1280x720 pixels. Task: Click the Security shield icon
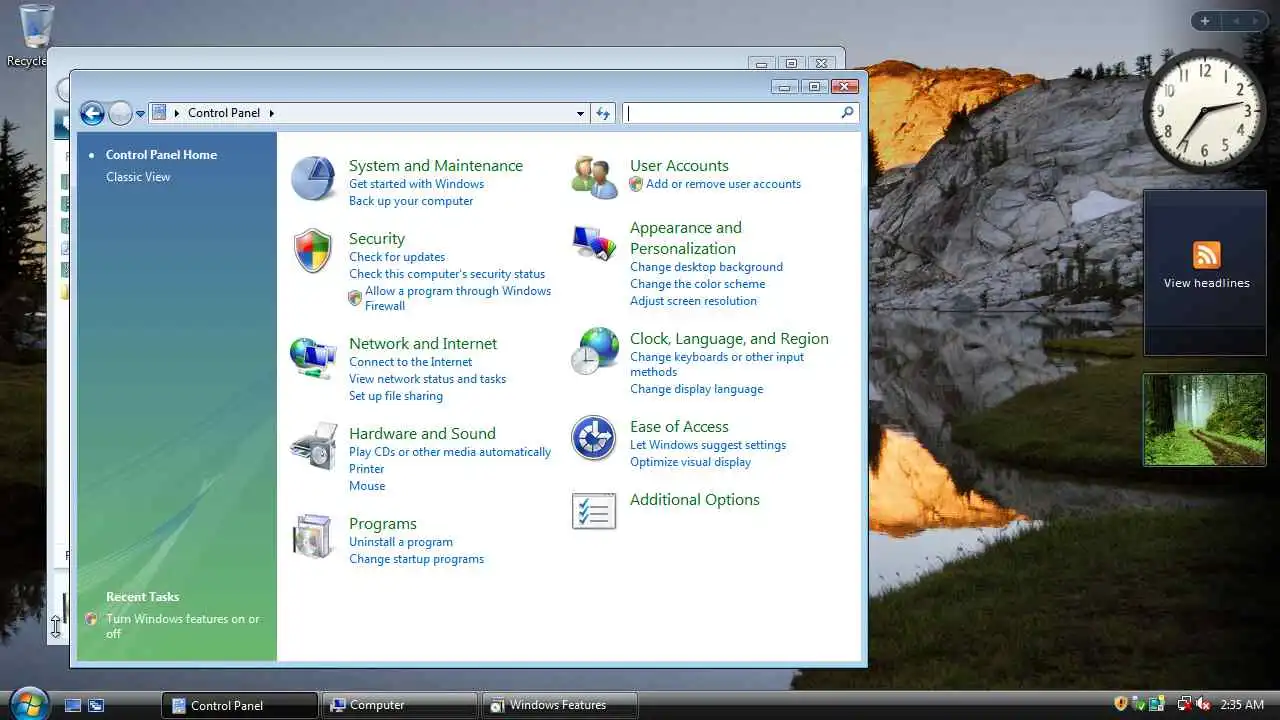pos(313,251)
